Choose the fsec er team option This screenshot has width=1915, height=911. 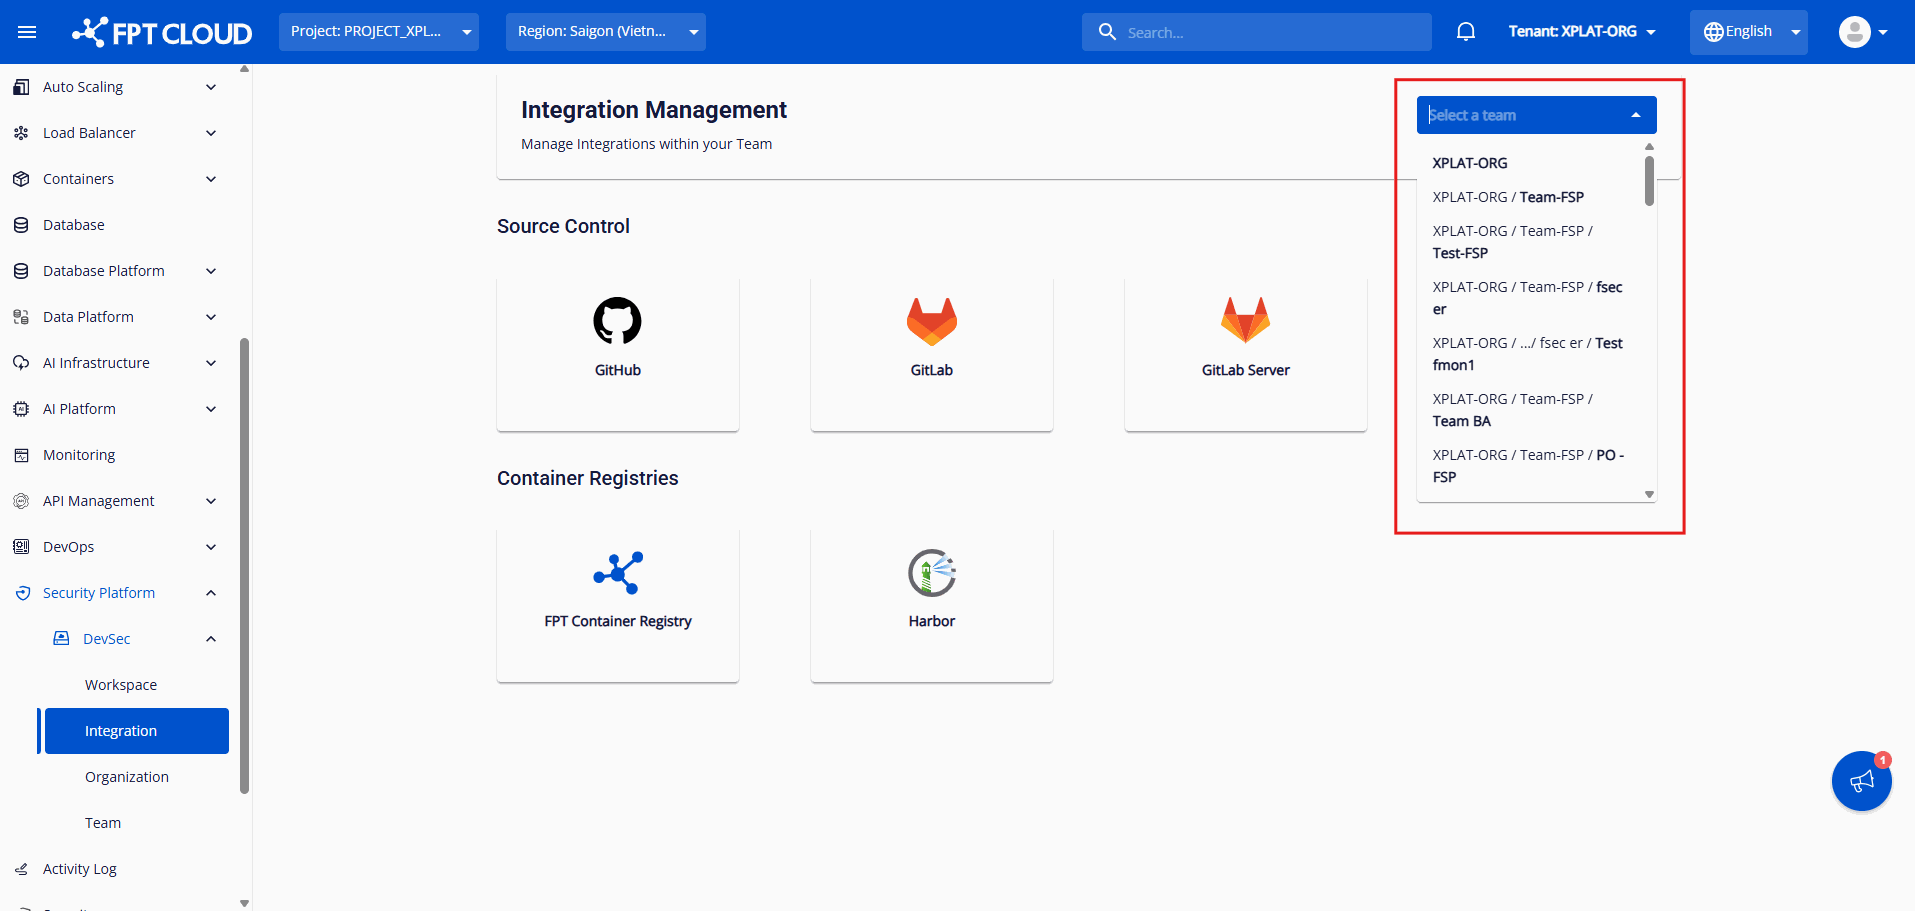coord(1529,298)
